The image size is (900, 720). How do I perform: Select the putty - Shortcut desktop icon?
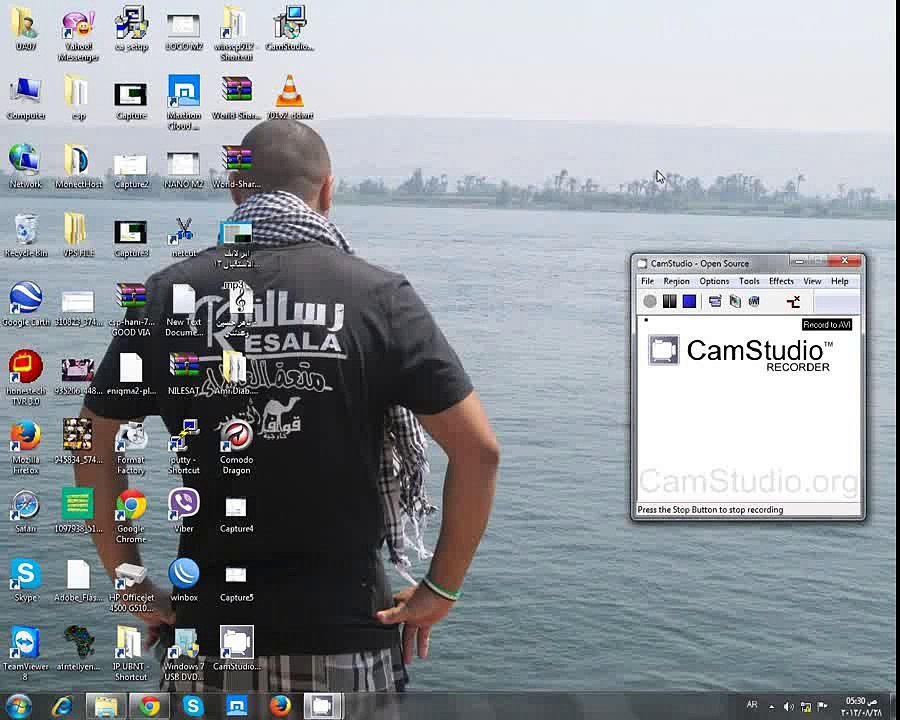pos(184,447)
